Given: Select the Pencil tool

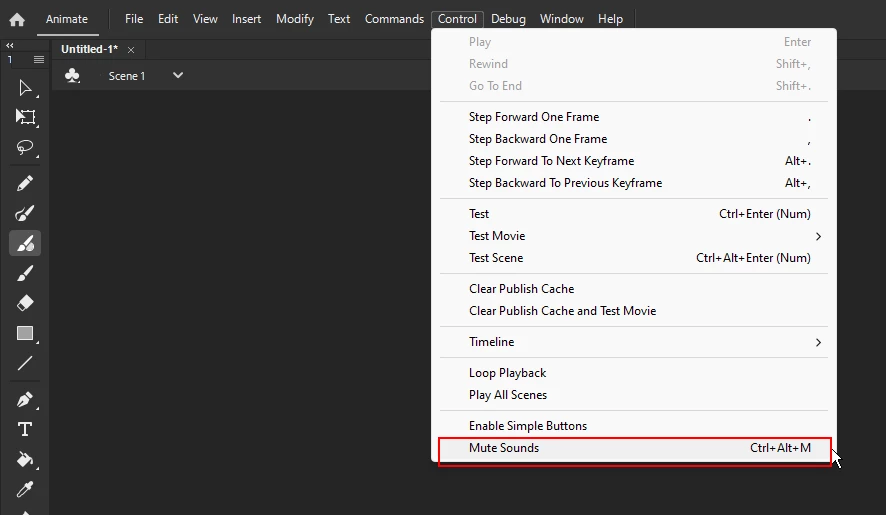Looking at the screenshot, I should (x=25, y=183).
